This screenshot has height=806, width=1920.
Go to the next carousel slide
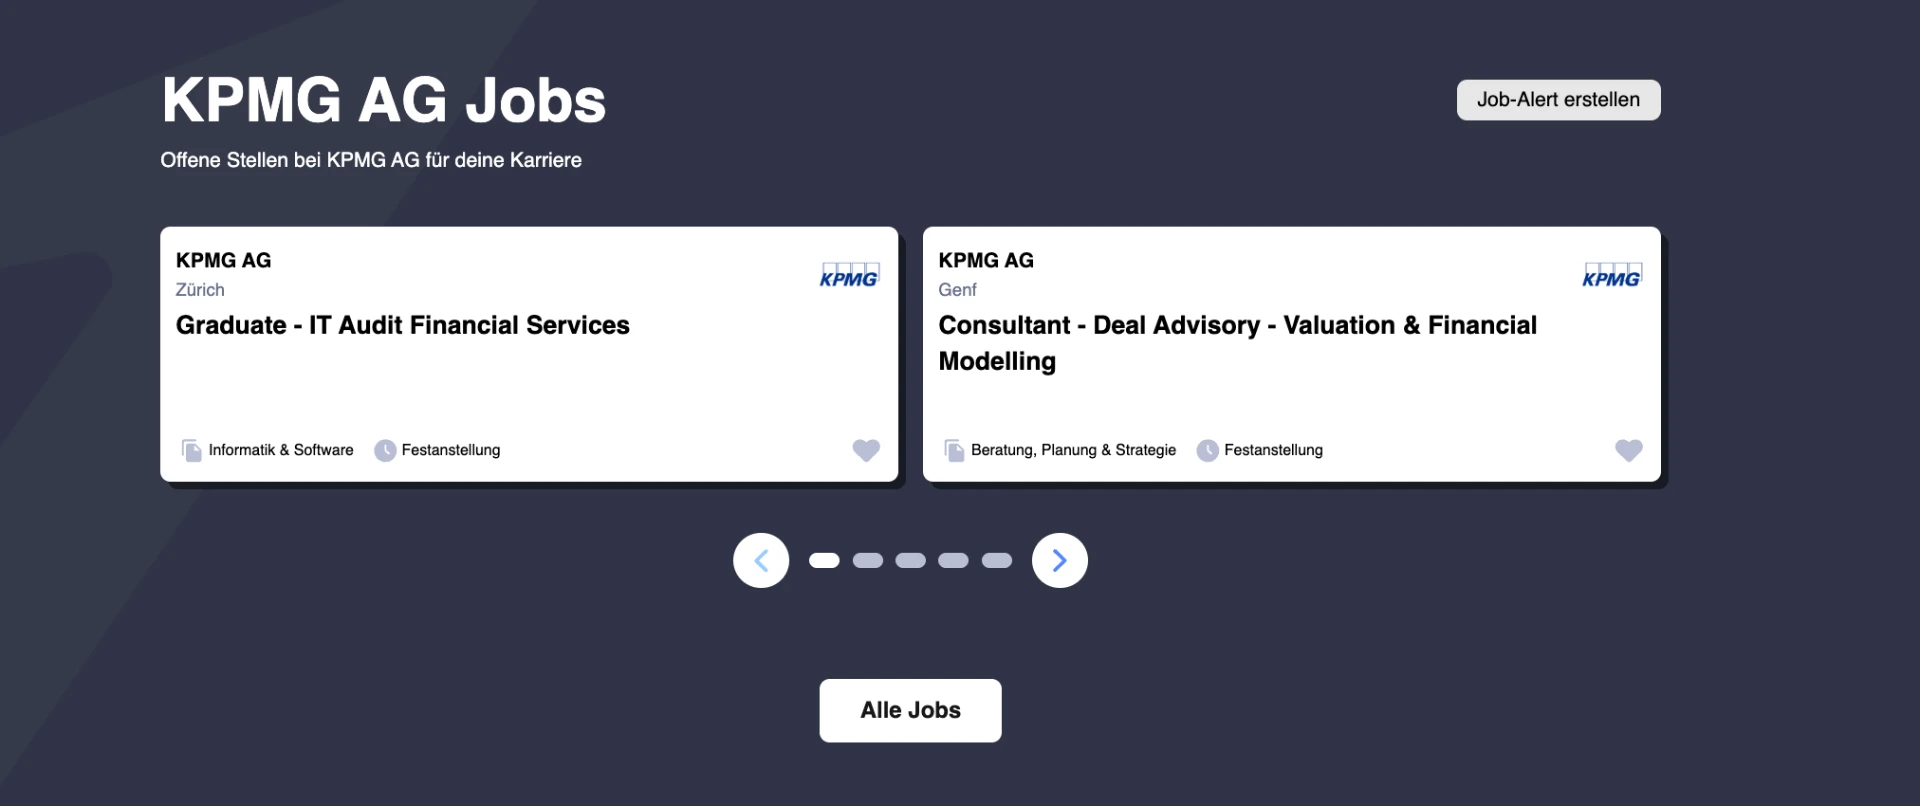(1059, 560)
